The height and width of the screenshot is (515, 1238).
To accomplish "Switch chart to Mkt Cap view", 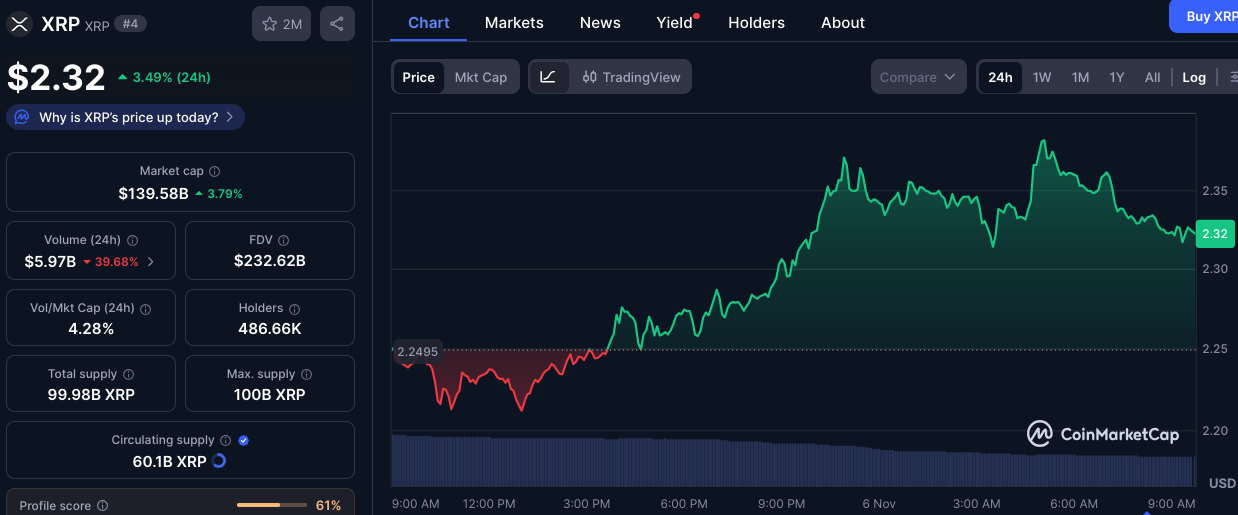I will [480, 77].
